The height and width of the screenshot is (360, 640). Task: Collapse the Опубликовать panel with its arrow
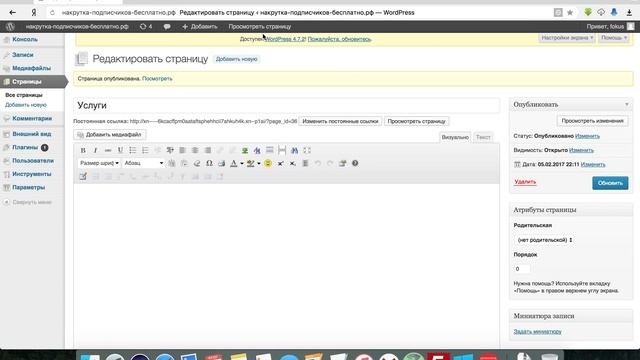tap(627, 104)
